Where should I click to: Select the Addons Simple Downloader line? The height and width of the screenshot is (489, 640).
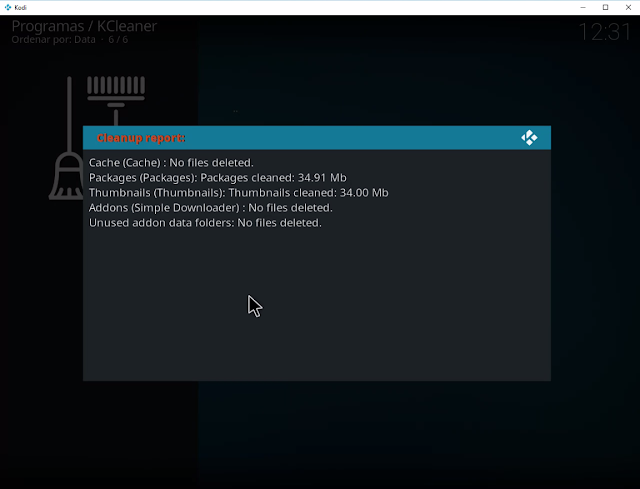[211, 208]
